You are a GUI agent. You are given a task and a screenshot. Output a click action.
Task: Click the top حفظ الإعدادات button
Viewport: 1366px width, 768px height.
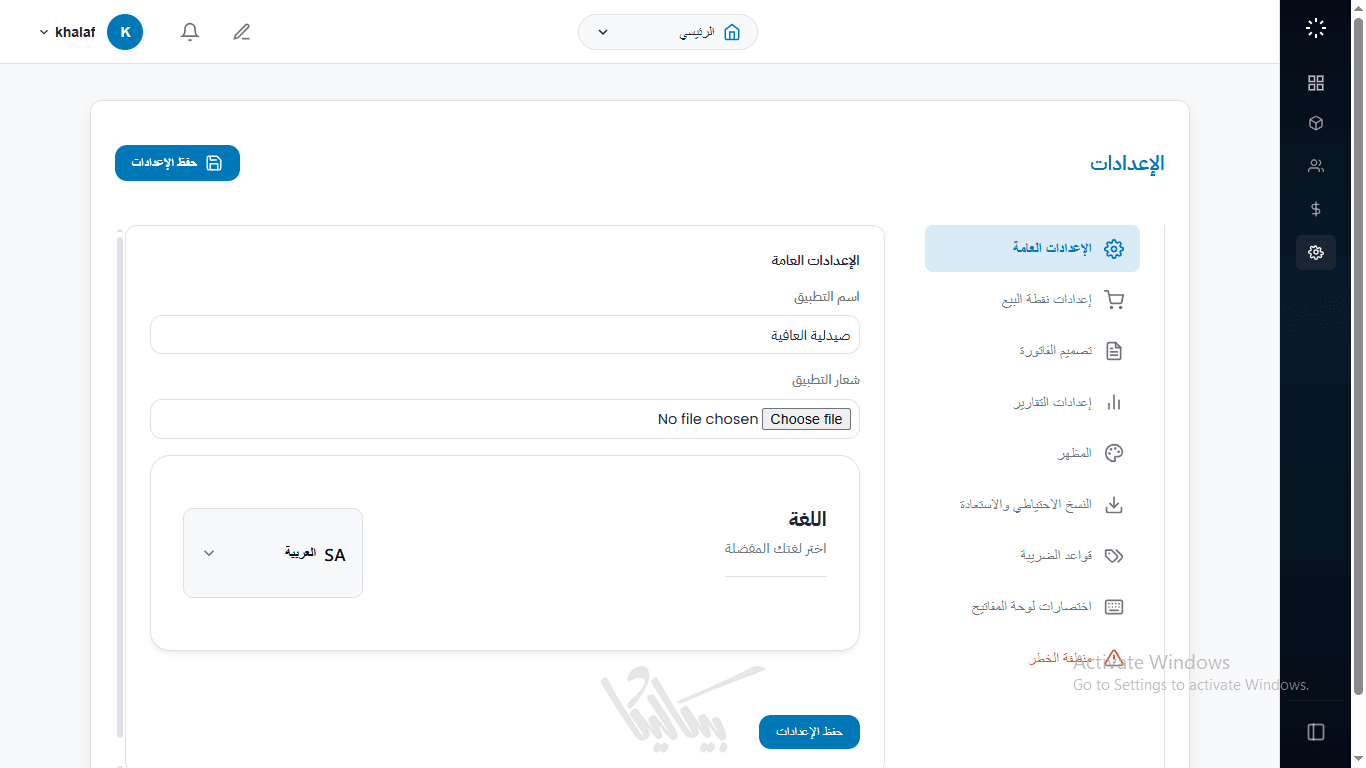pos(177,163)
